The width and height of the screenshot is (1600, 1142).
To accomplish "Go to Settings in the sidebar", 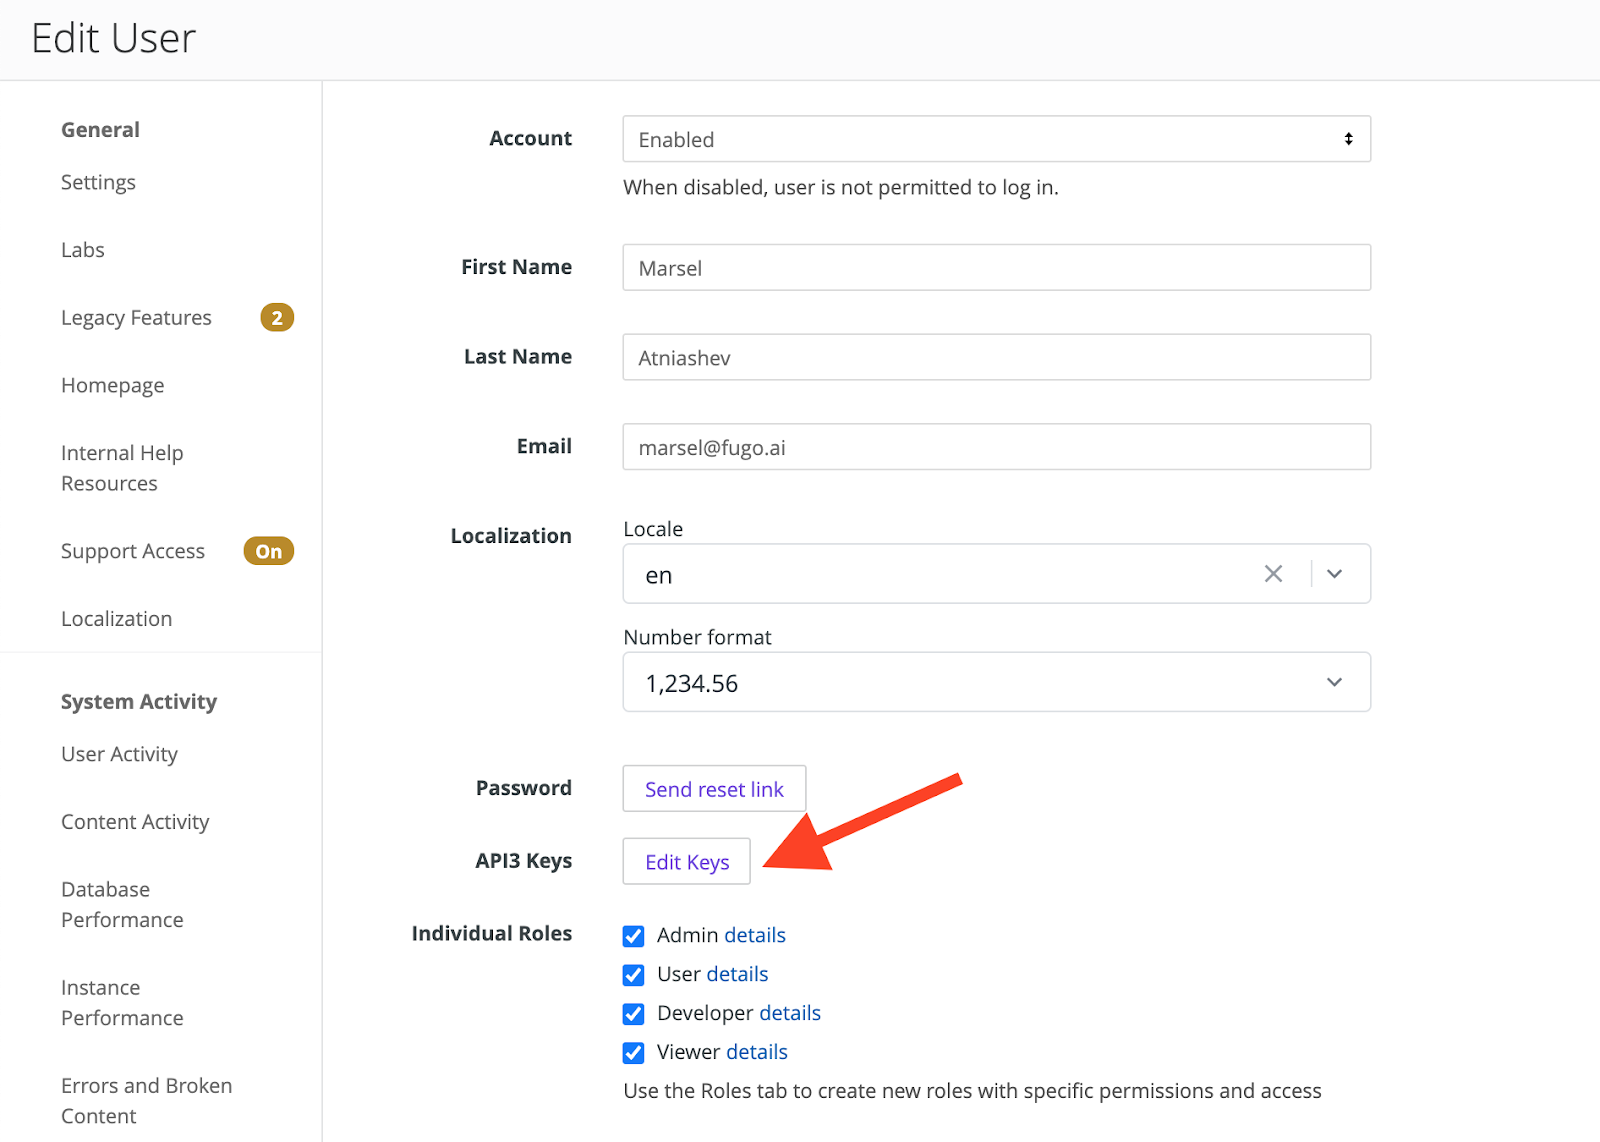I will pyautogui.click(x=98, y=183).
